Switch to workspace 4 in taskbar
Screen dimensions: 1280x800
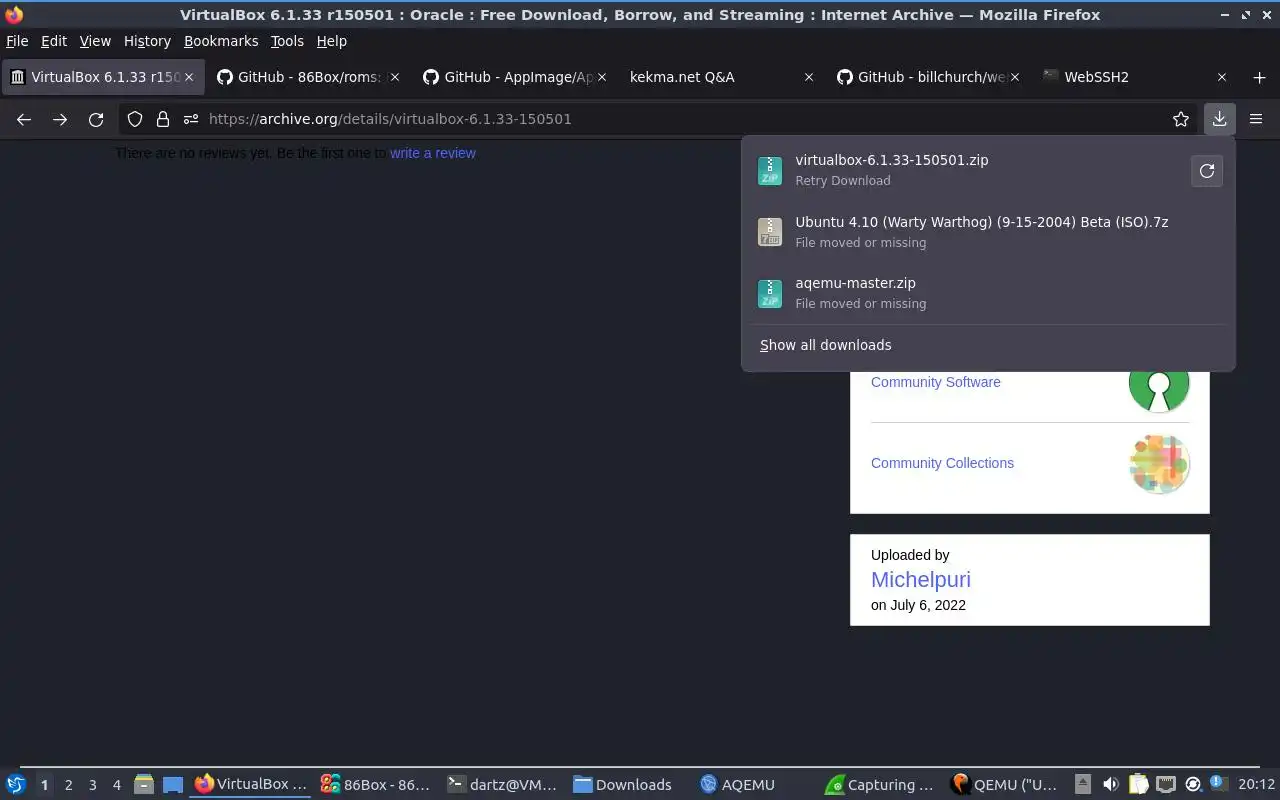point(117,785)
